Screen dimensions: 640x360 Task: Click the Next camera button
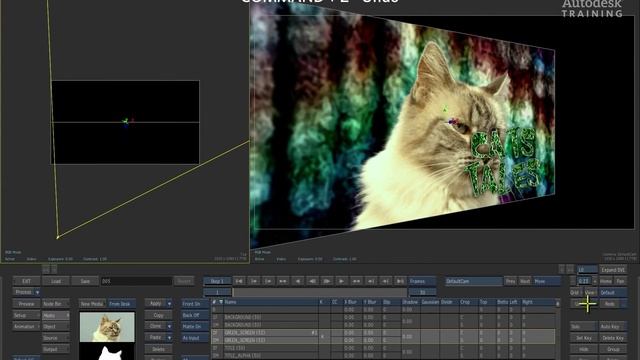pos(525,281)
